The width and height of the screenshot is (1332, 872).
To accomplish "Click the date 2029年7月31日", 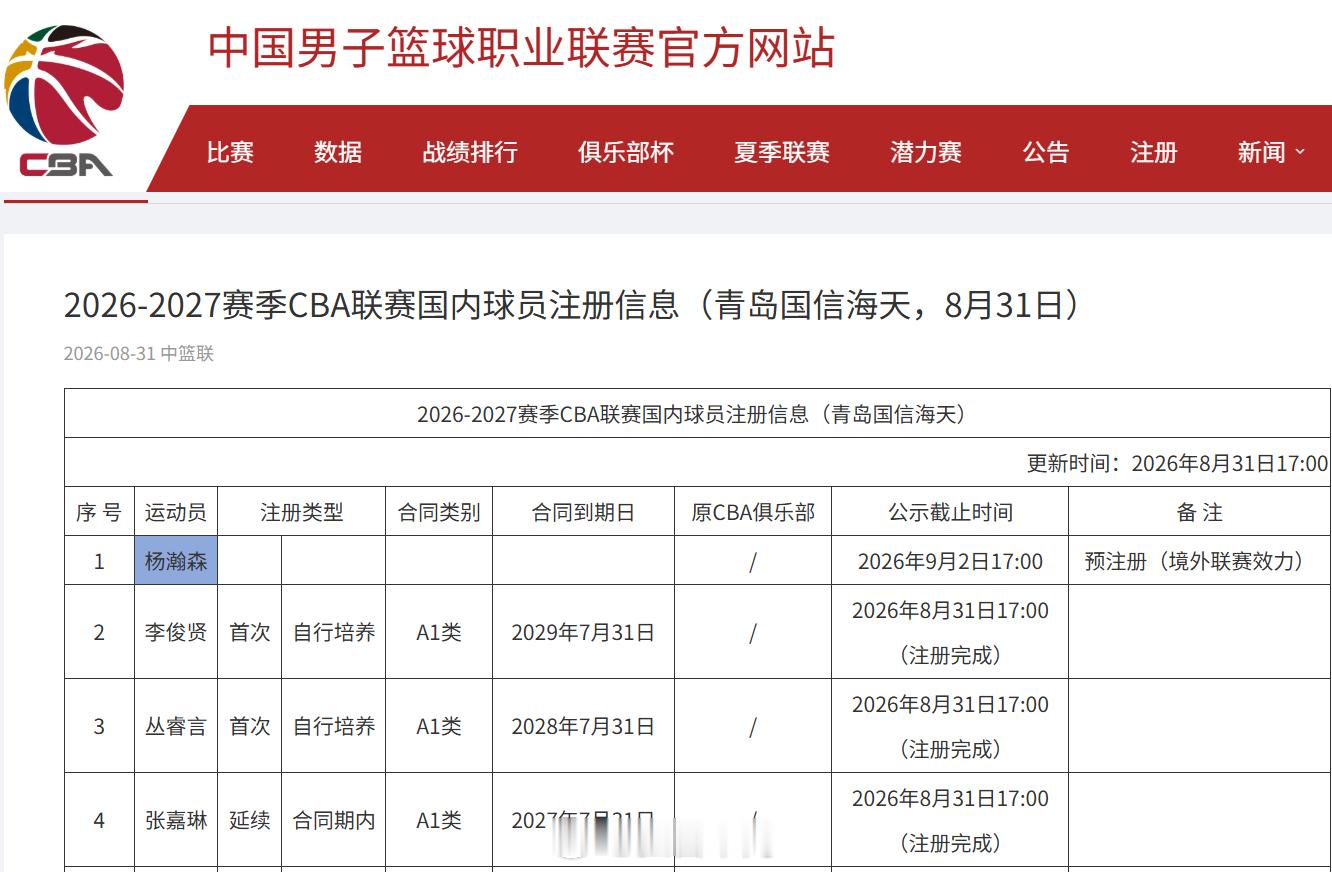I will [x=583, y=632].
